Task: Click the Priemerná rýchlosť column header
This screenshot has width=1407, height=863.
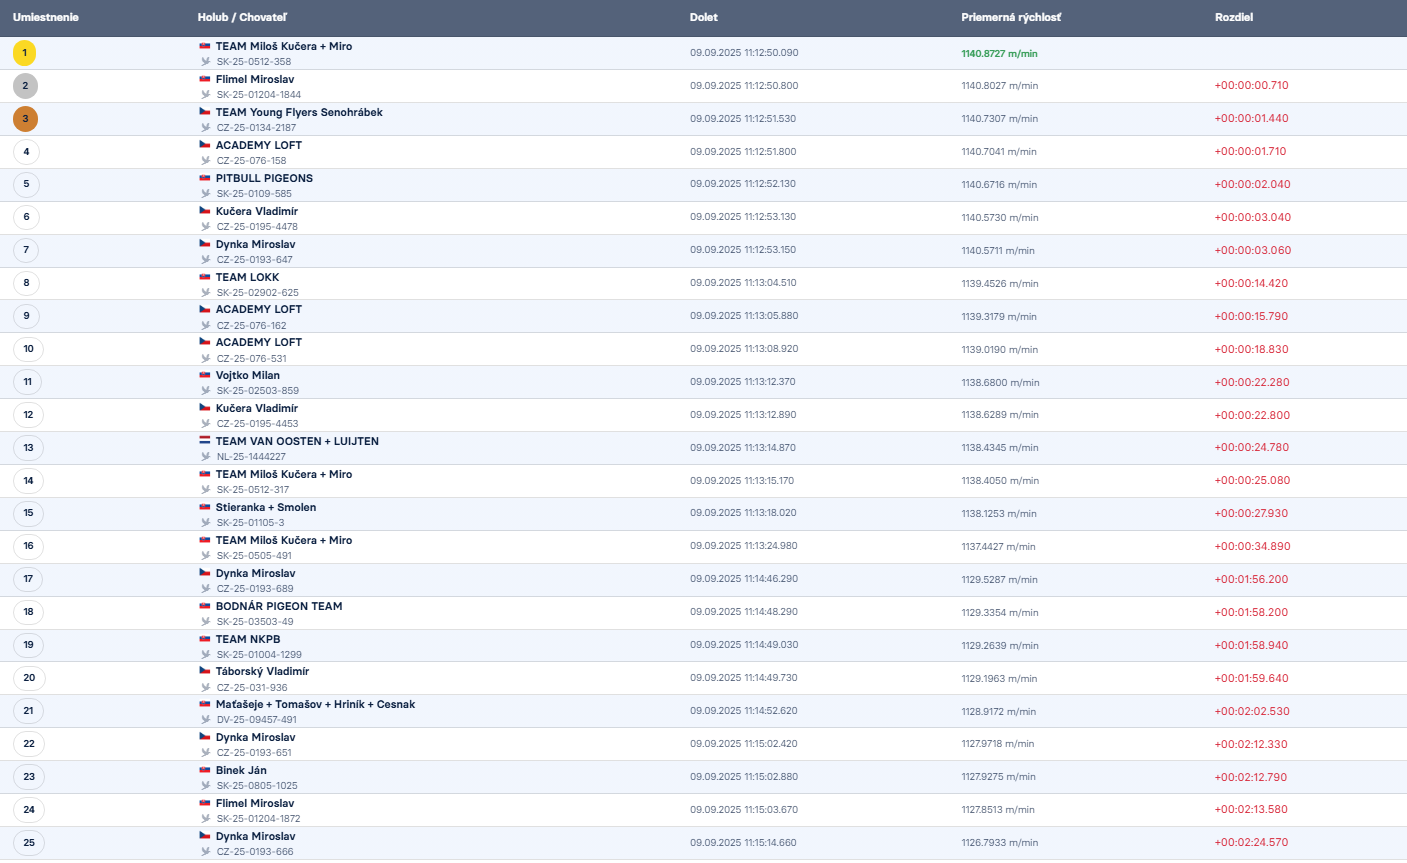Action: coord(1011,17)
